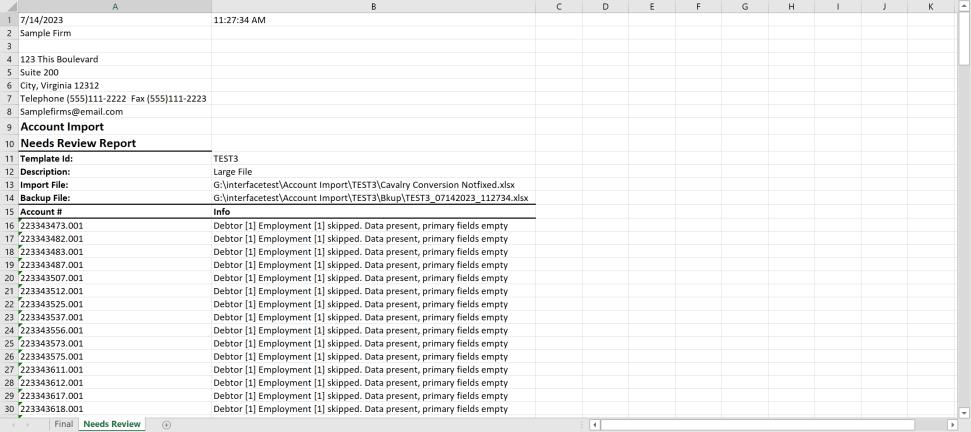Select row 15 header

(x=8, y=212)
